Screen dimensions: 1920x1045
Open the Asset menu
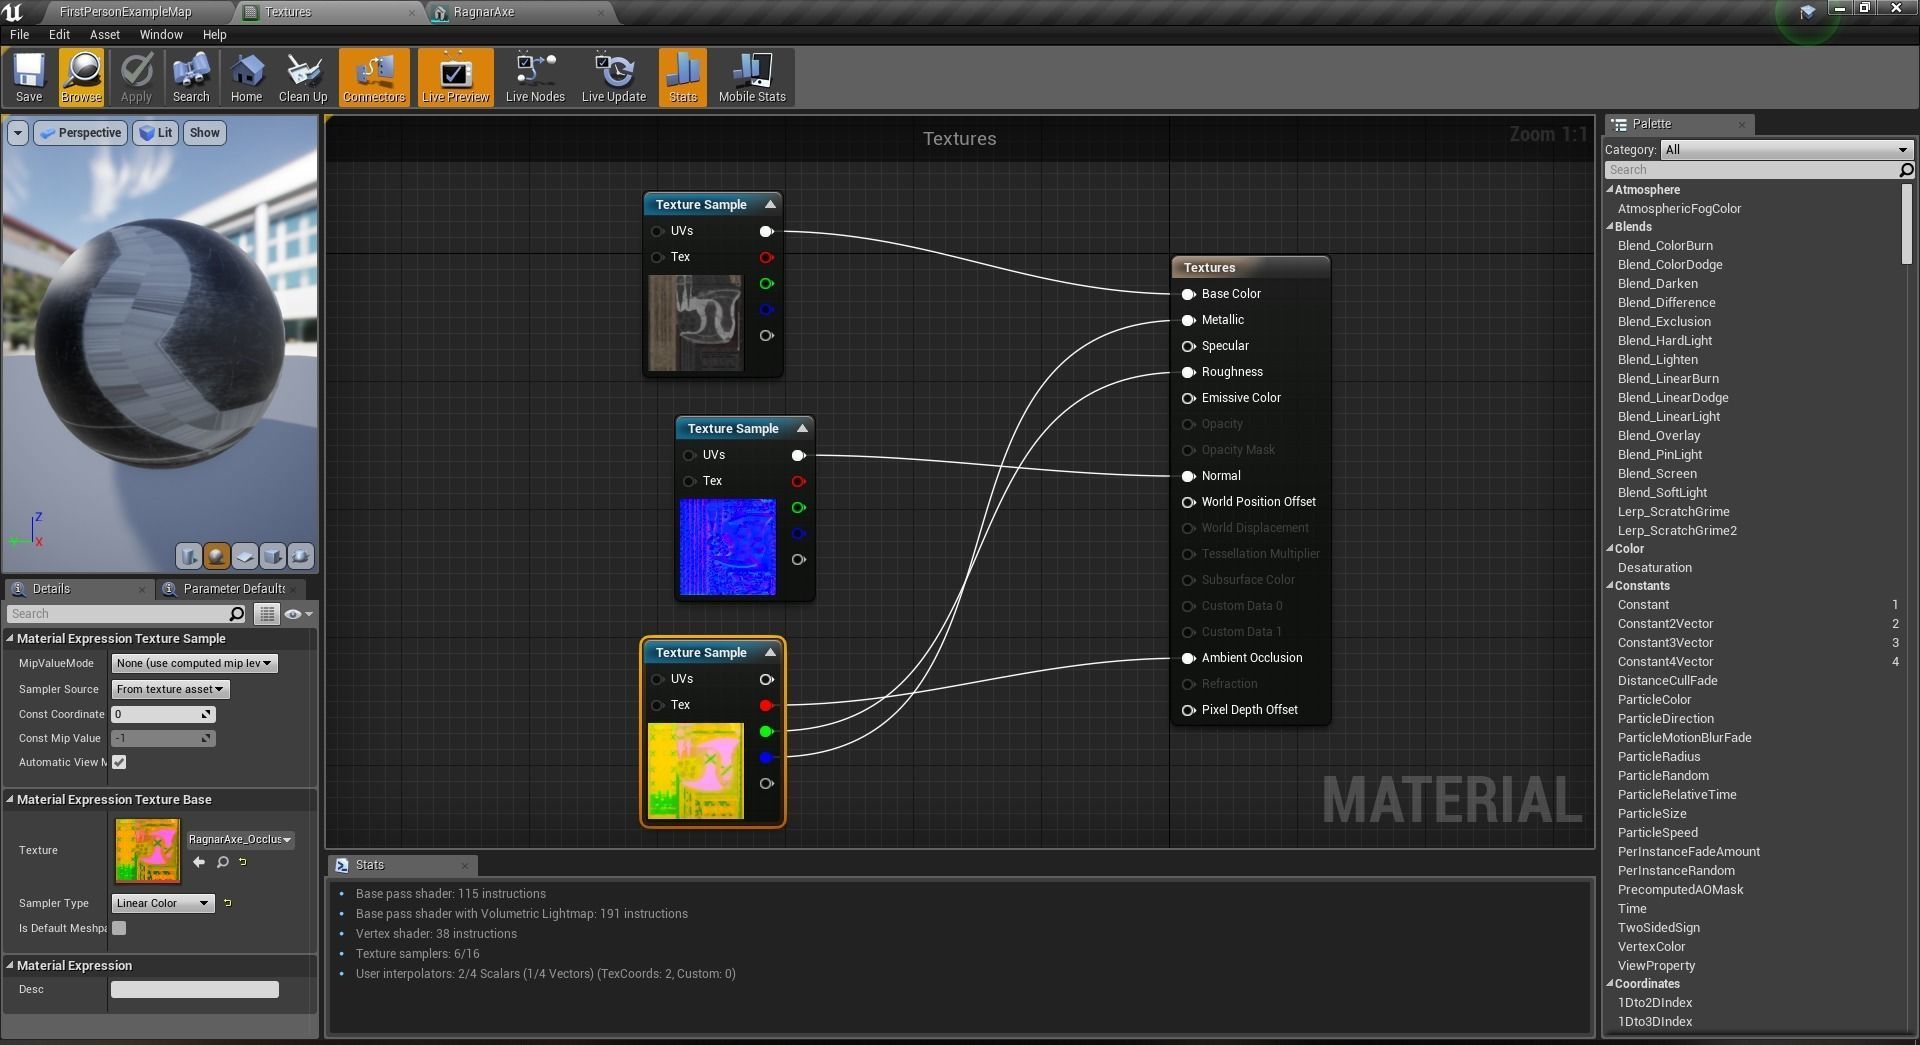(105, 34)
